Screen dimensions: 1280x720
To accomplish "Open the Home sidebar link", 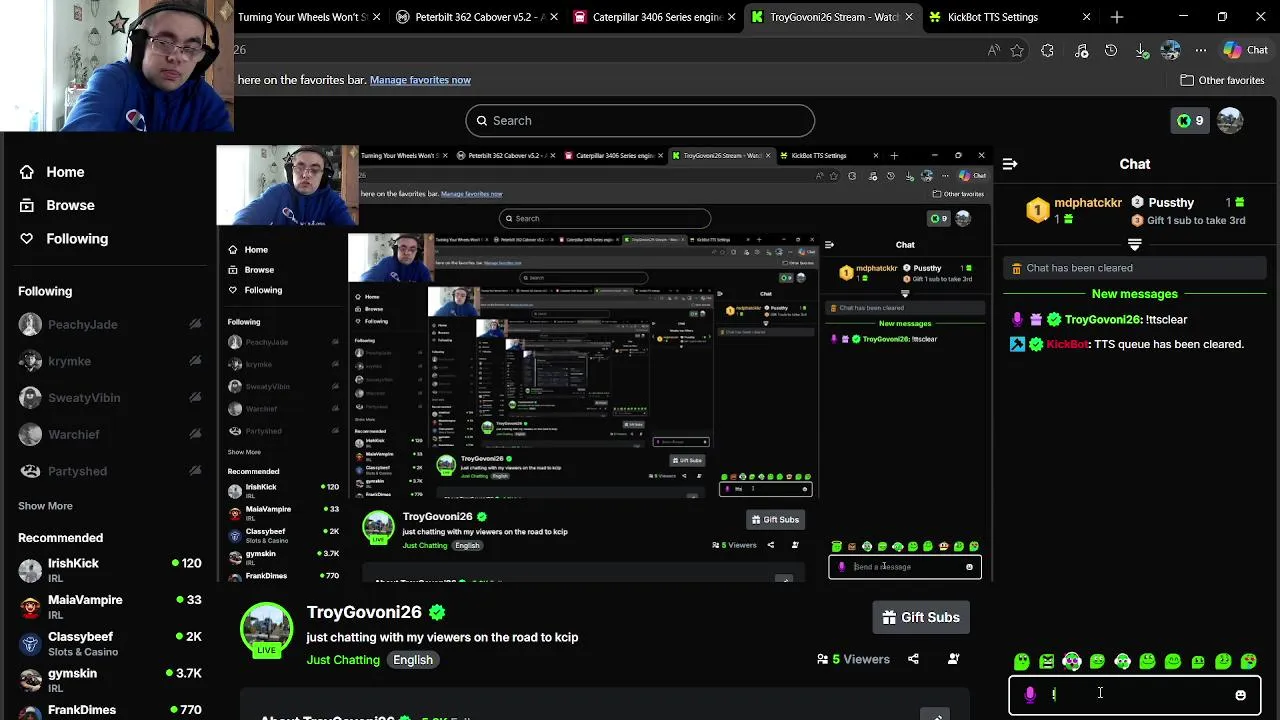I will tap(52, 172).
